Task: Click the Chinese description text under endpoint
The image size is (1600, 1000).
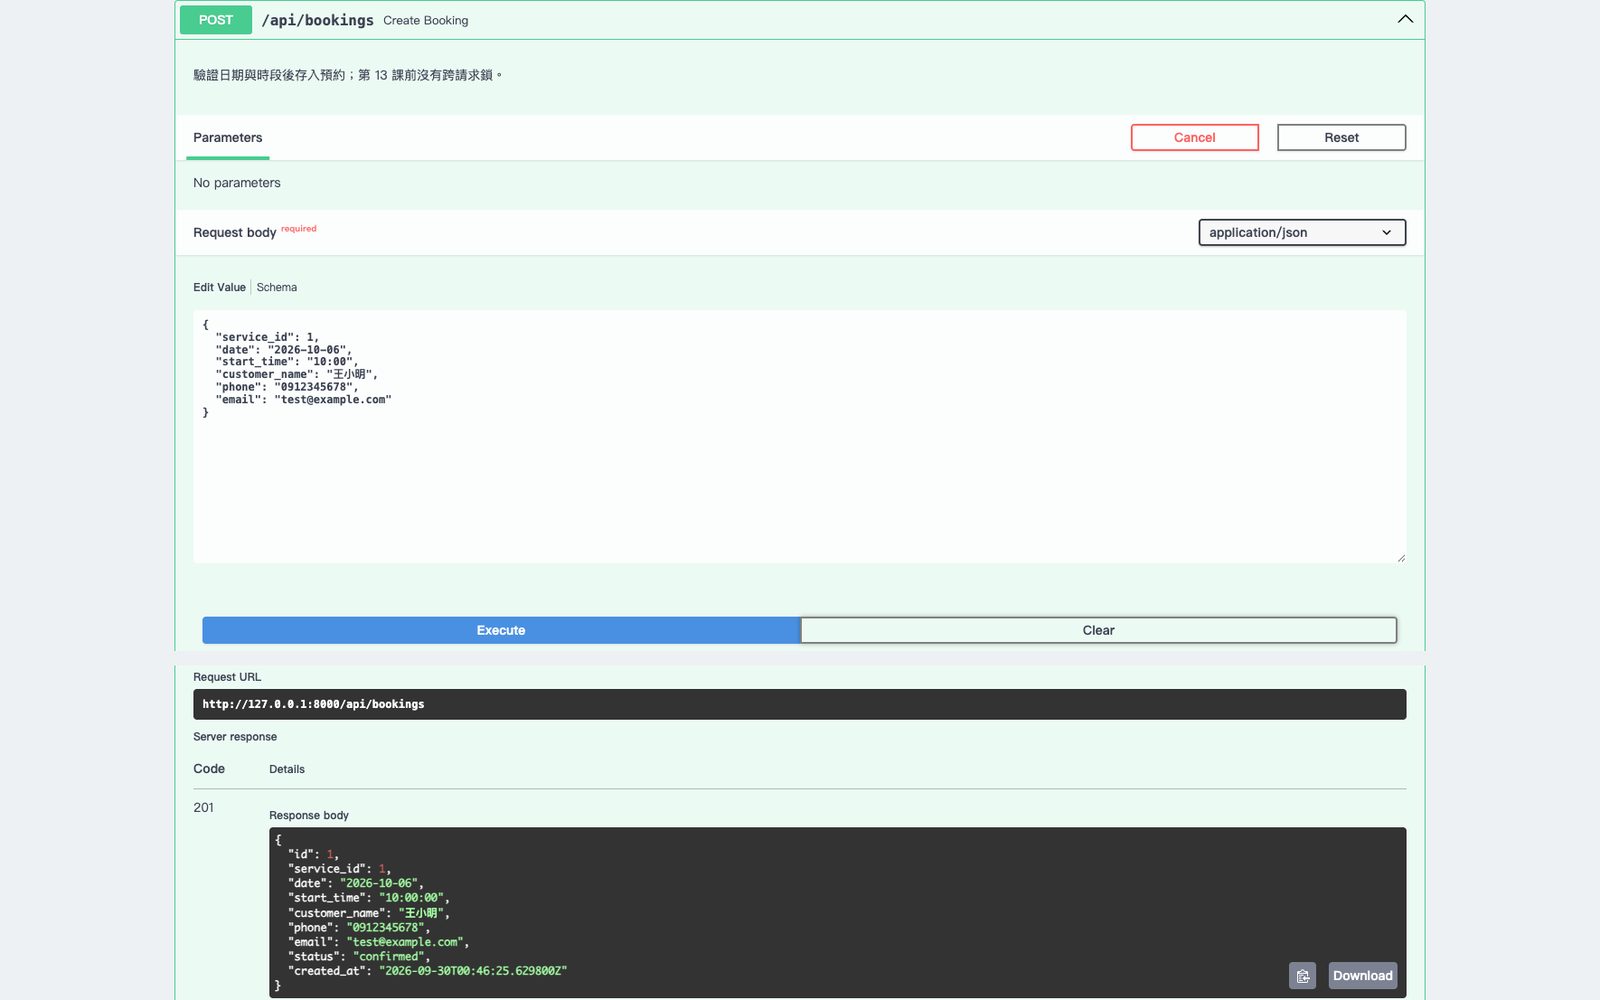Action: click(x=347, y=75)
